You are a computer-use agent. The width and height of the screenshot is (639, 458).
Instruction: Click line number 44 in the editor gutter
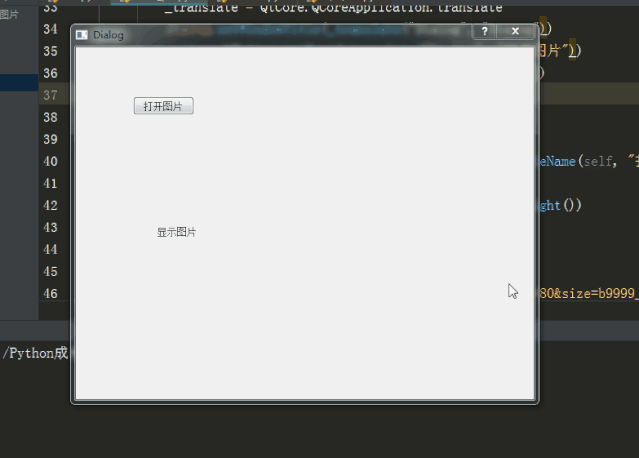click(x=51, y=249)
